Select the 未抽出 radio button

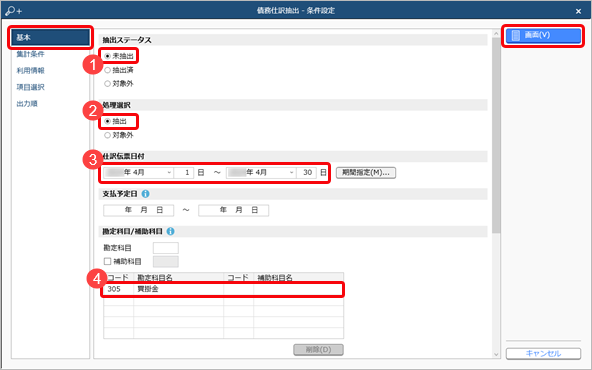pyautogui.click(x=107, y=56)
